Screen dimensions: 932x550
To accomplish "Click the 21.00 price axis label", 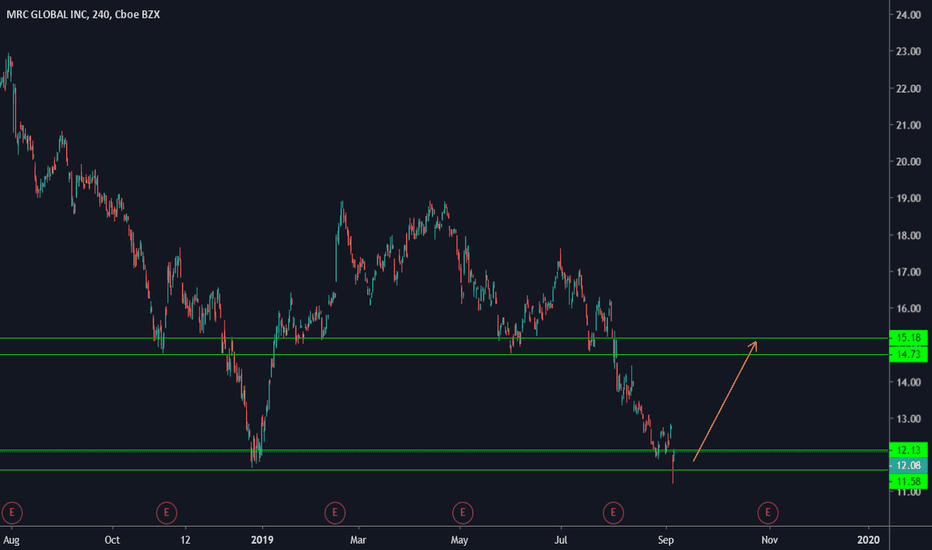I will pyautogui.click(x=908, y=125).
